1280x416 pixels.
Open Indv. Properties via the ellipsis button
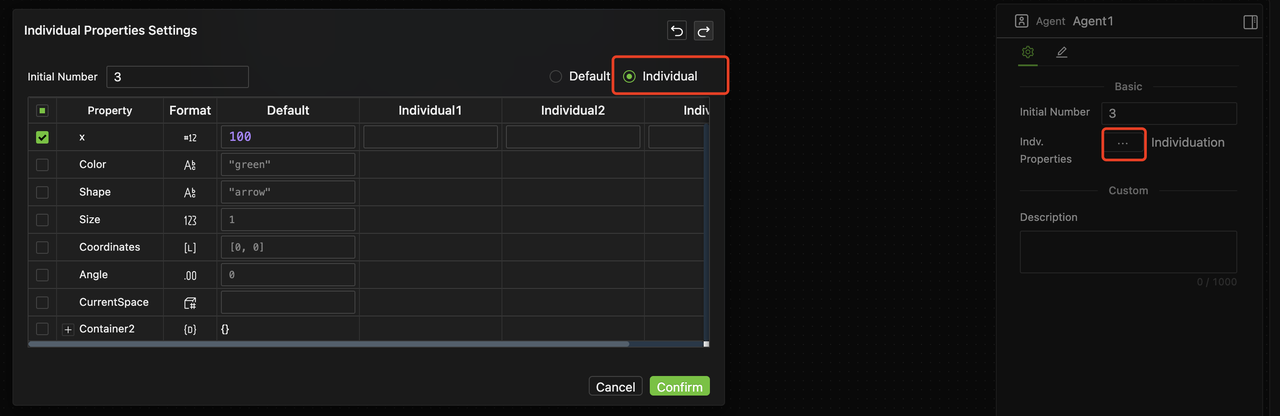(1123, 143)
